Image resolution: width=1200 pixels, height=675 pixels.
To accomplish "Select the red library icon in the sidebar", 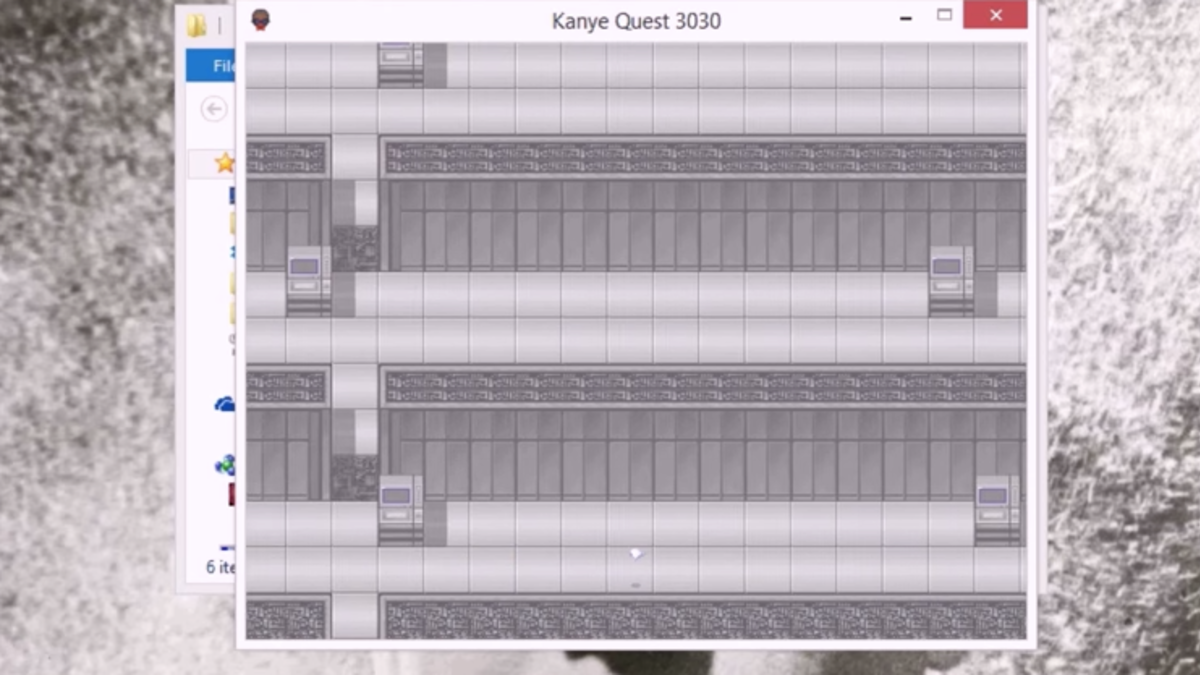I will point(231,493).
